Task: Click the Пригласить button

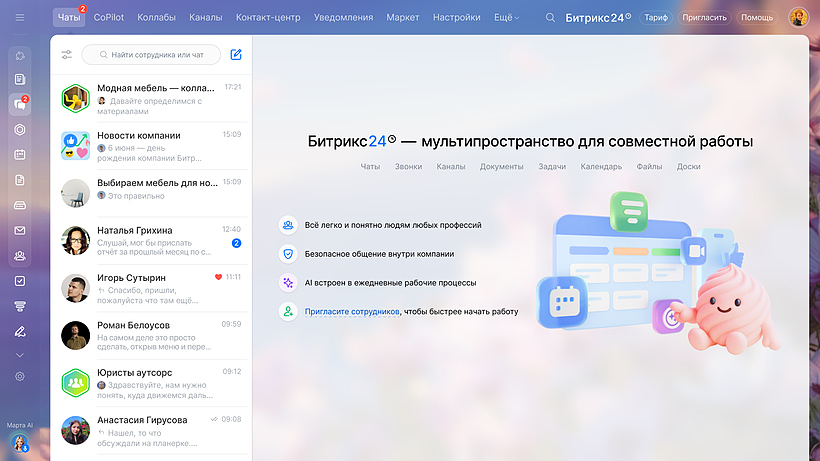Action: click(704, 18)
